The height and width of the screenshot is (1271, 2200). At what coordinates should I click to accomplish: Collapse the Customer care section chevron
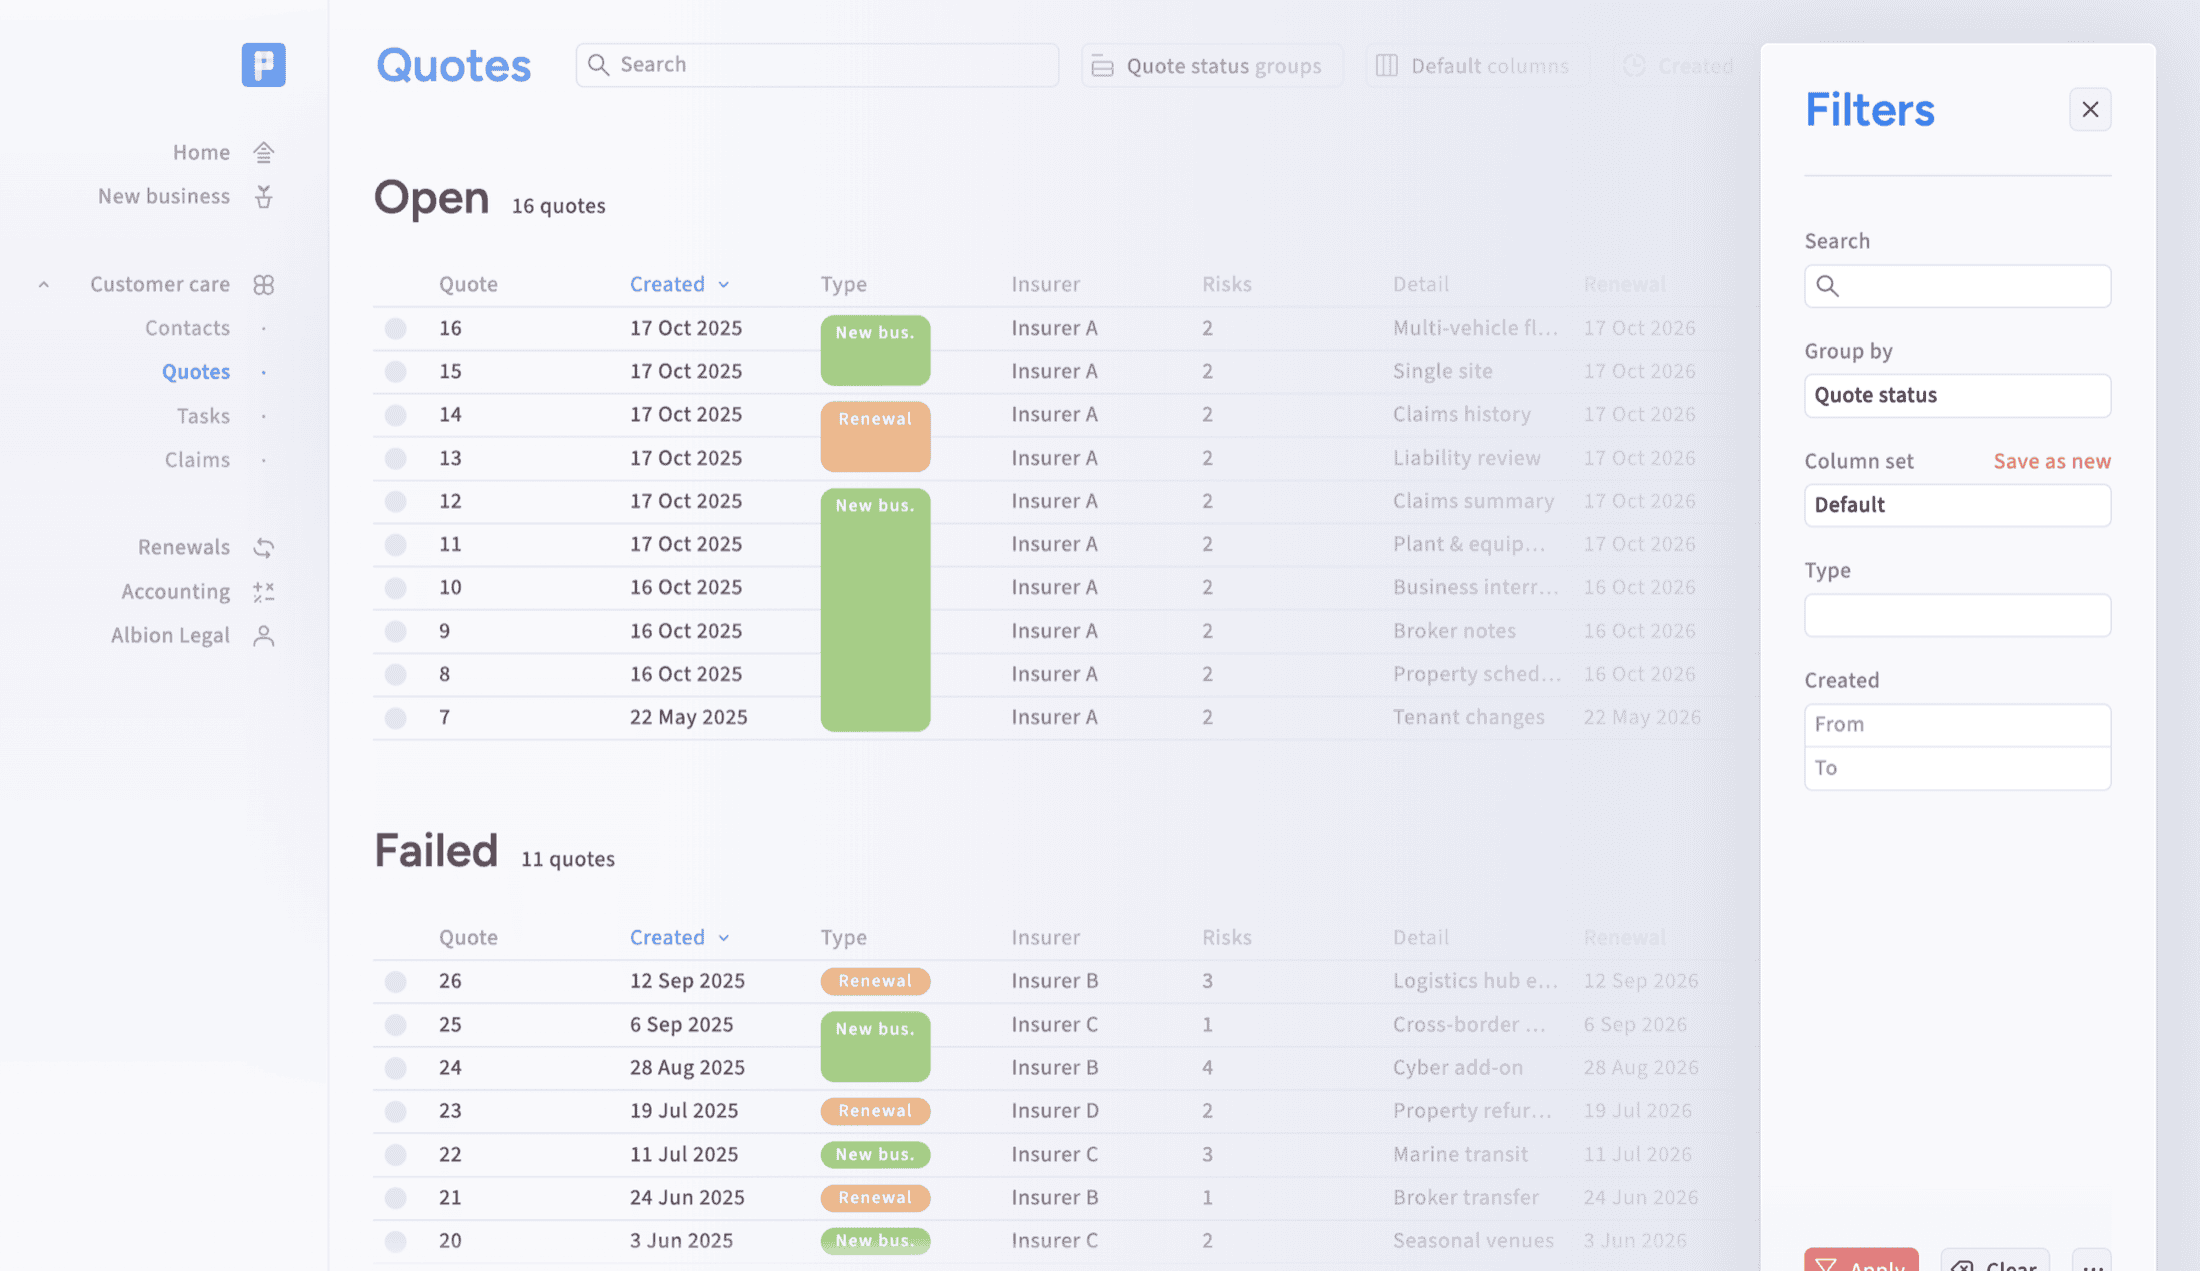point(44,284)
